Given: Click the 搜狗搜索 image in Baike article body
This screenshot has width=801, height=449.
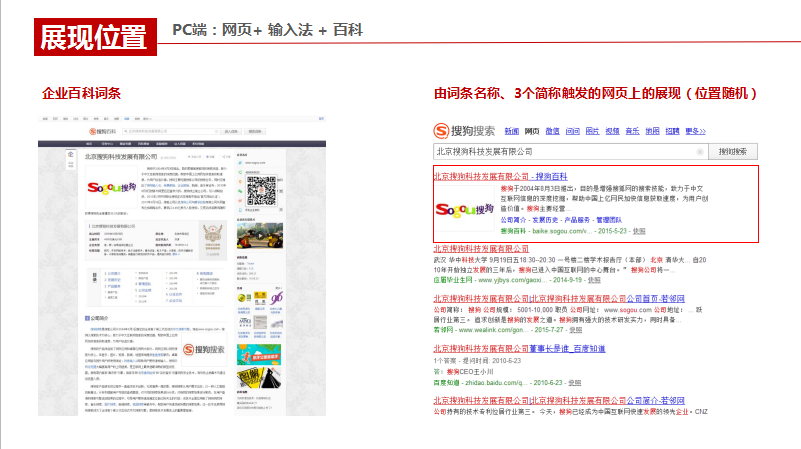Looking at the screenshot, I should click(x=204, y=350).
